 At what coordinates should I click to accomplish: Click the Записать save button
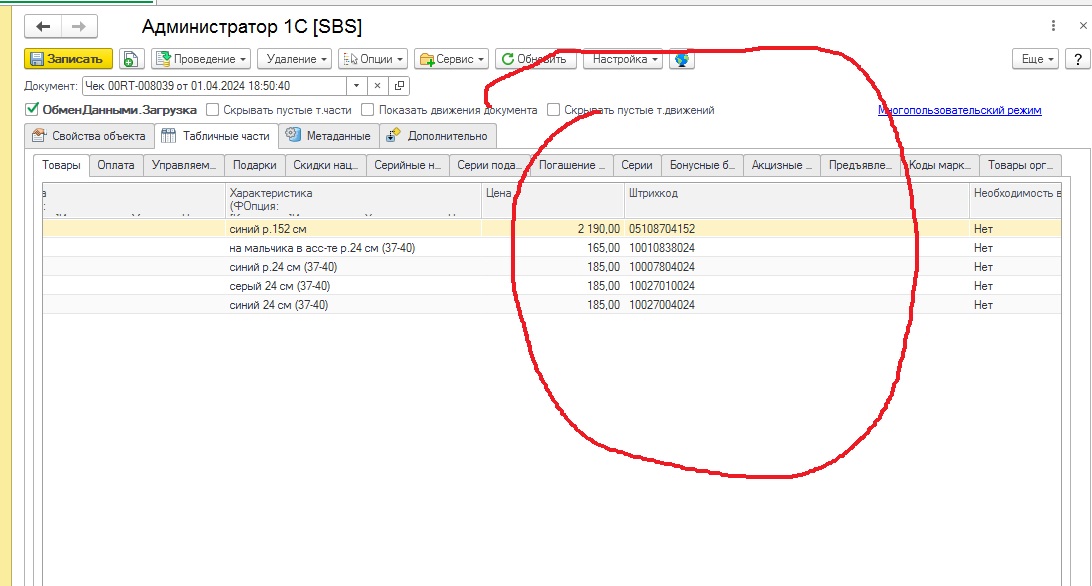coord(68,59)
